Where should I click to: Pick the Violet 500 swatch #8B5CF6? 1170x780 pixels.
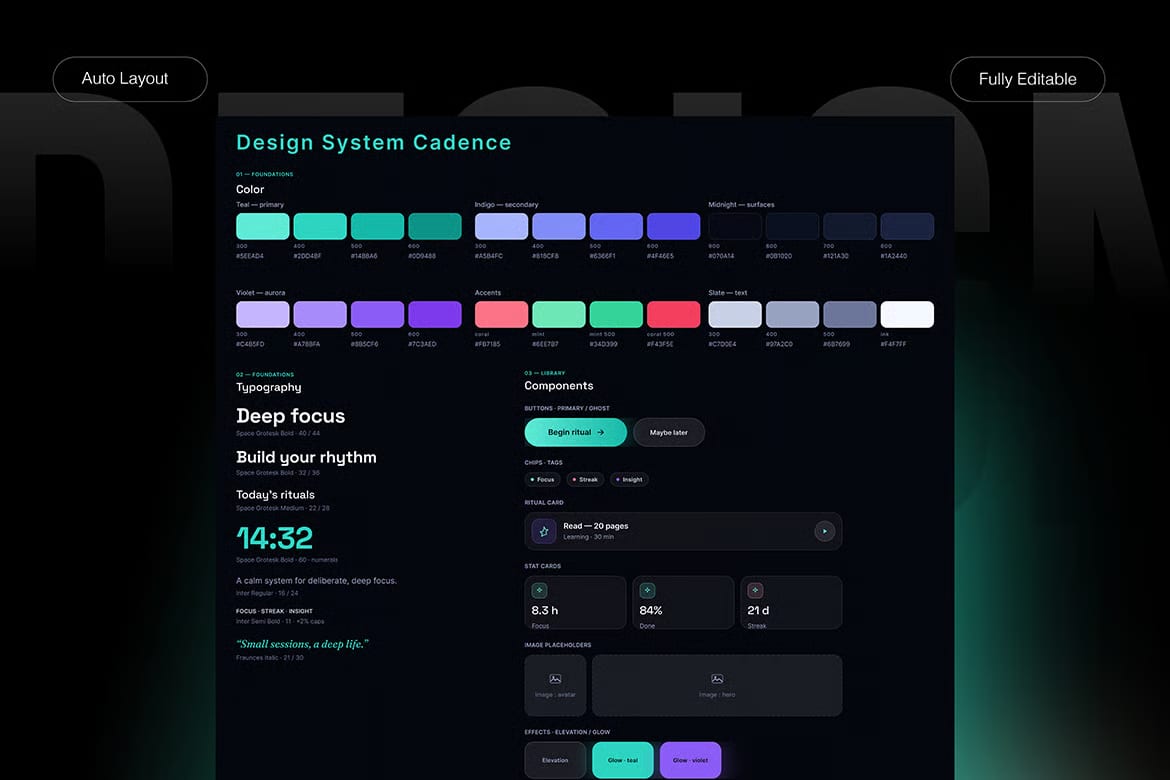tap(378, 314)
